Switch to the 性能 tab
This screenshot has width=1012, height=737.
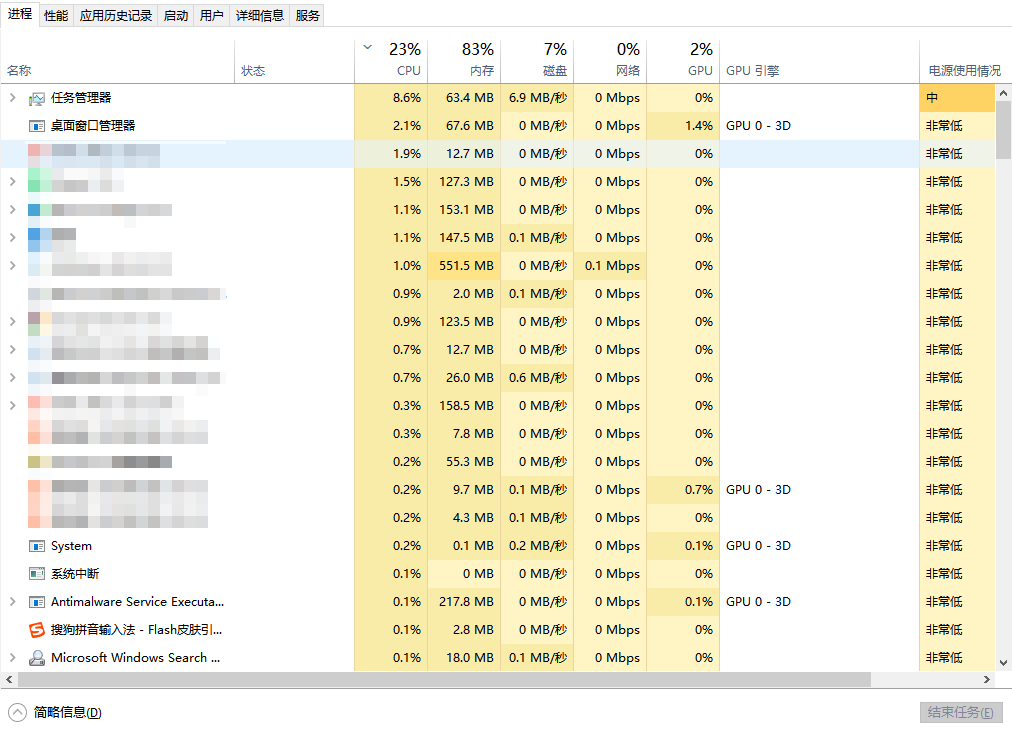(x=56, y=15)
